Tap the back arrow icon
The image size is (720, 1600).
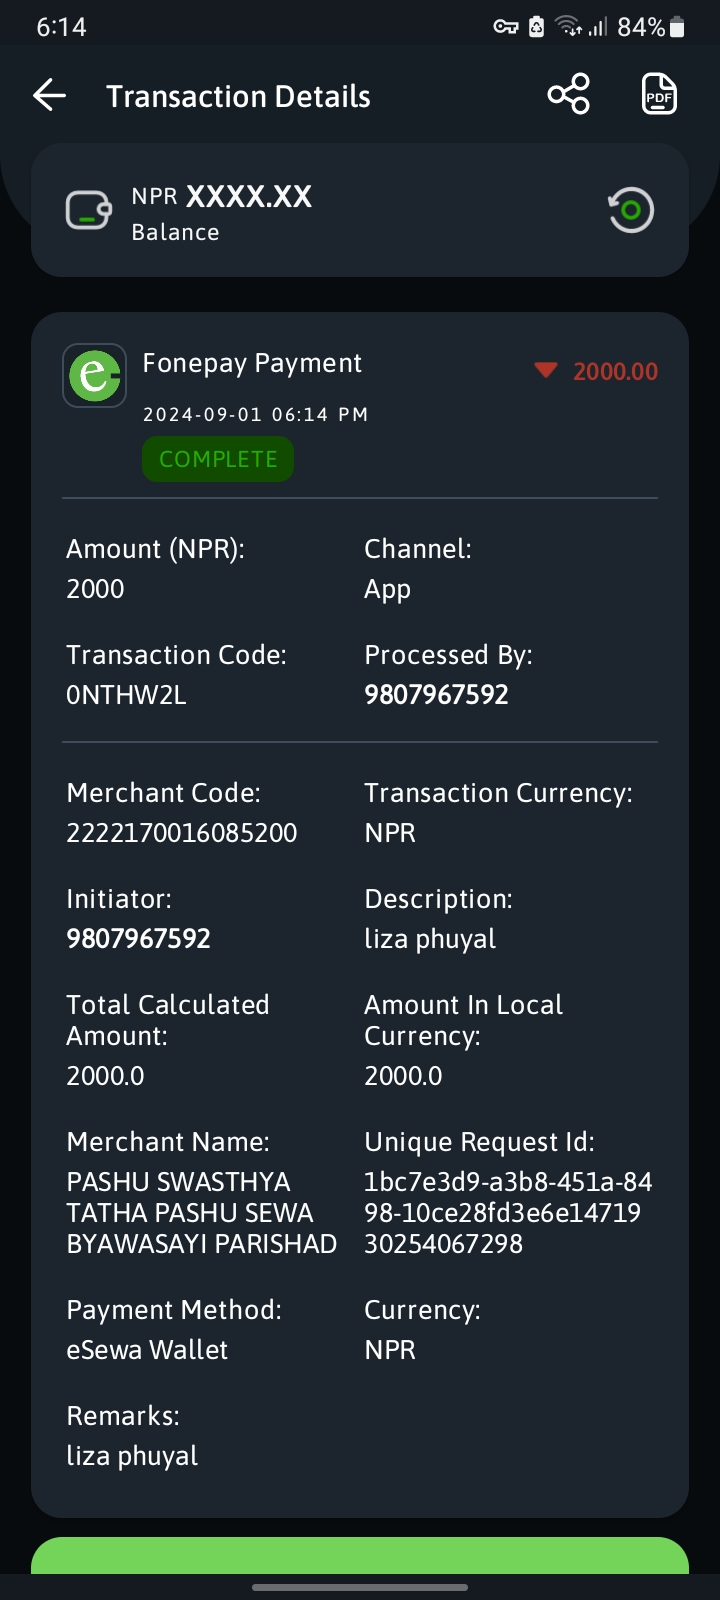pos(49,96)
